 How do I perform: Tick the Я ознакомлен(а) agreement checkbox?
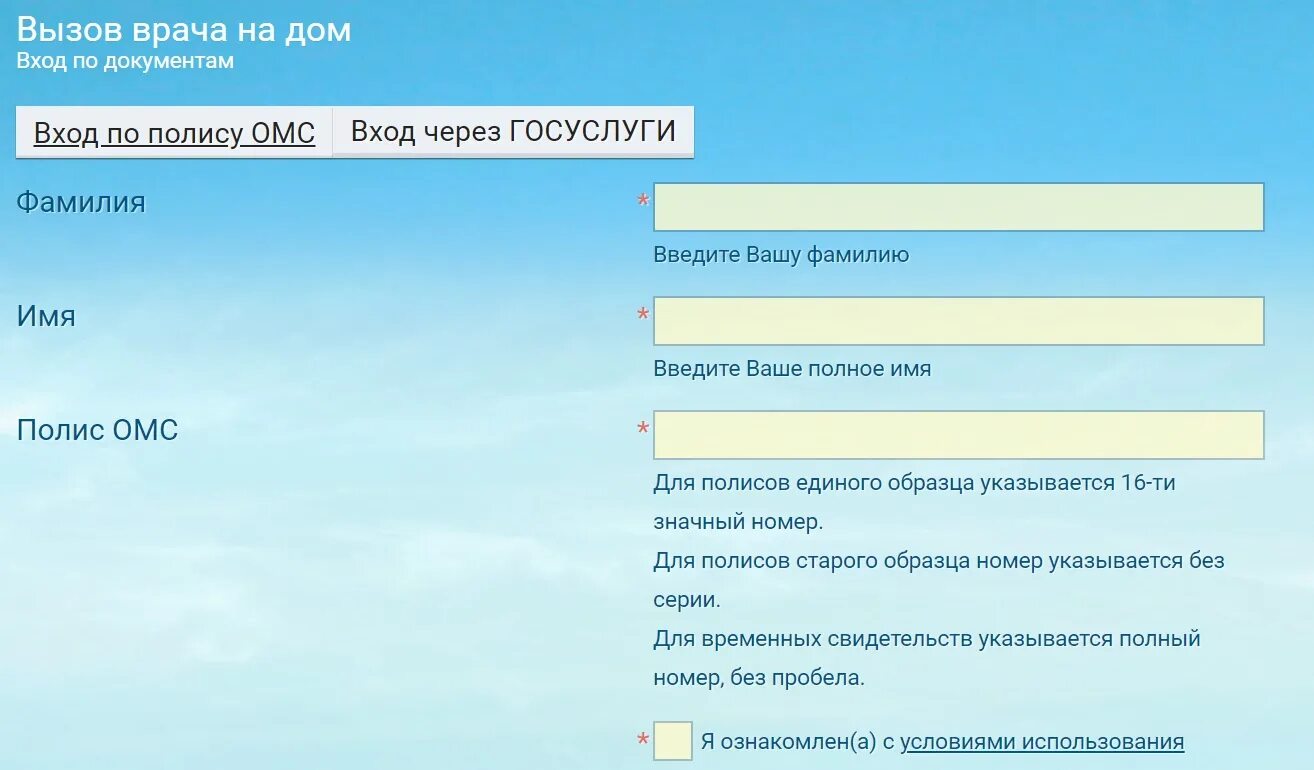coord(673,741)
